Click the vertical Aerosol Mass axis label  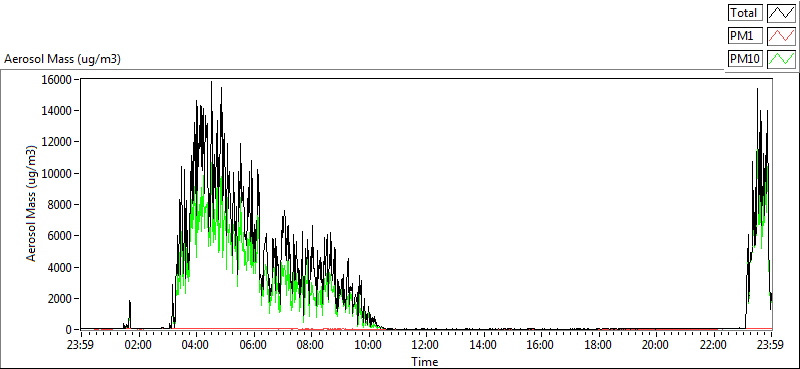coord(32,204)
